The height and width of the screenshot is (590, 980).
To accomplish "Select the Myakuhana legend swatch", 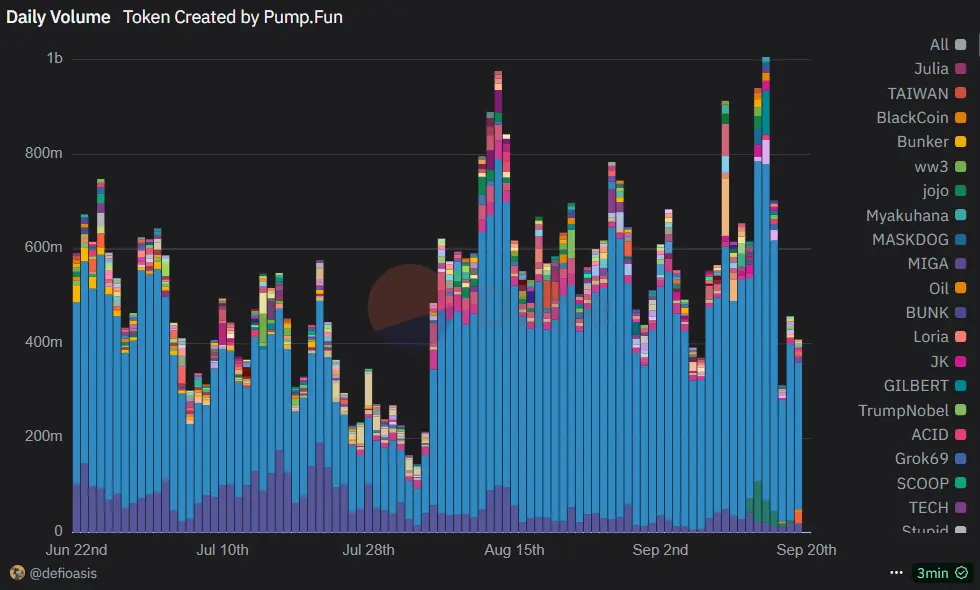I will click(x=961, y=215).
